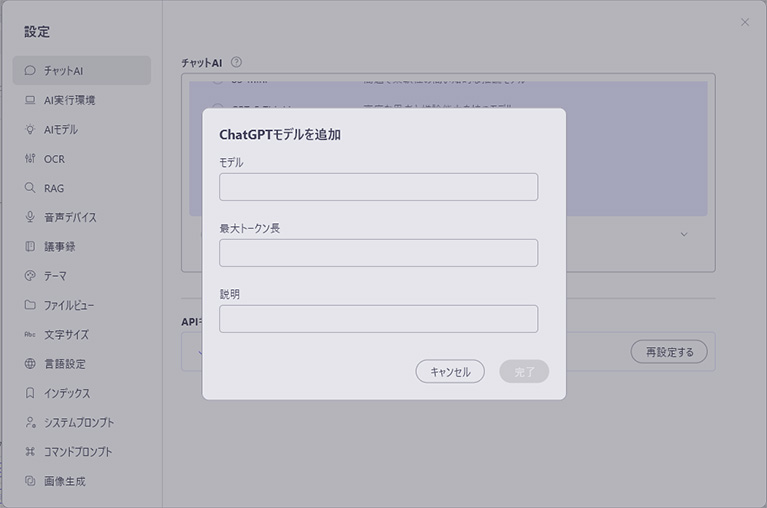Click the 説明 input field in dialog
Viewport: 767px width, 508px height.
tap(379, 319)
